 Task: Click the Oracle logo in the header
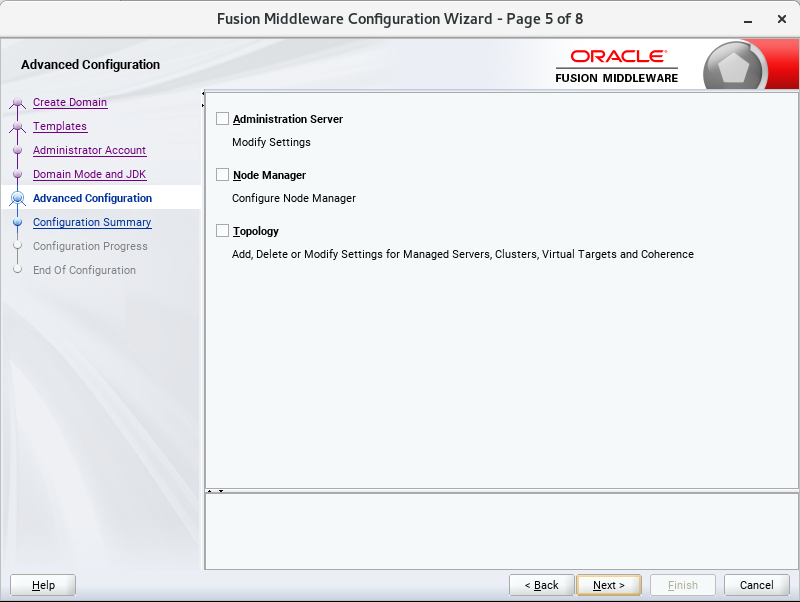(x=617, y=56)
